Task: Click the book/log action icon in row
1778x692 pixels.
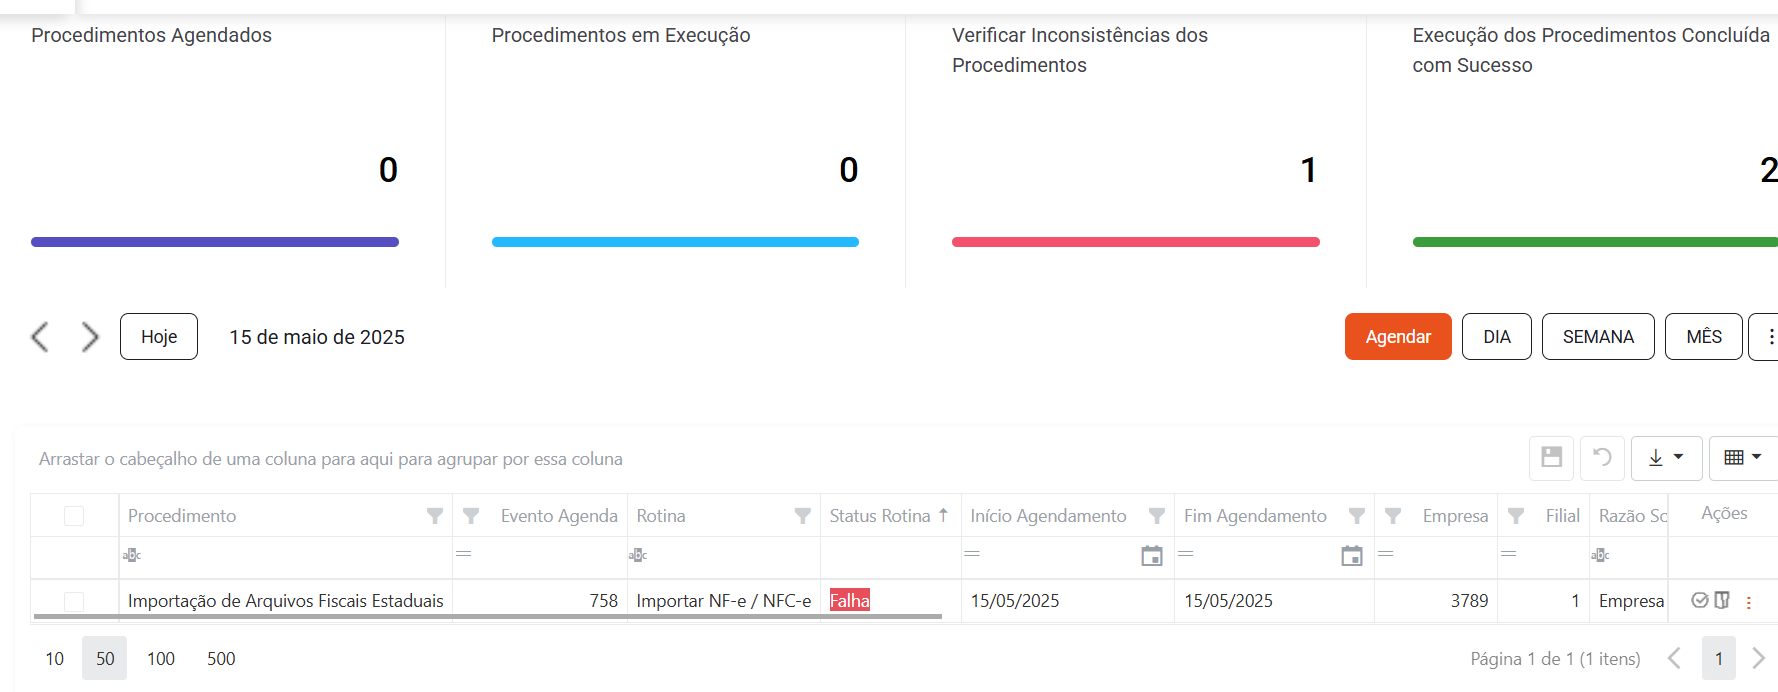Action: pyautogui.click(x=1722, y=600)
